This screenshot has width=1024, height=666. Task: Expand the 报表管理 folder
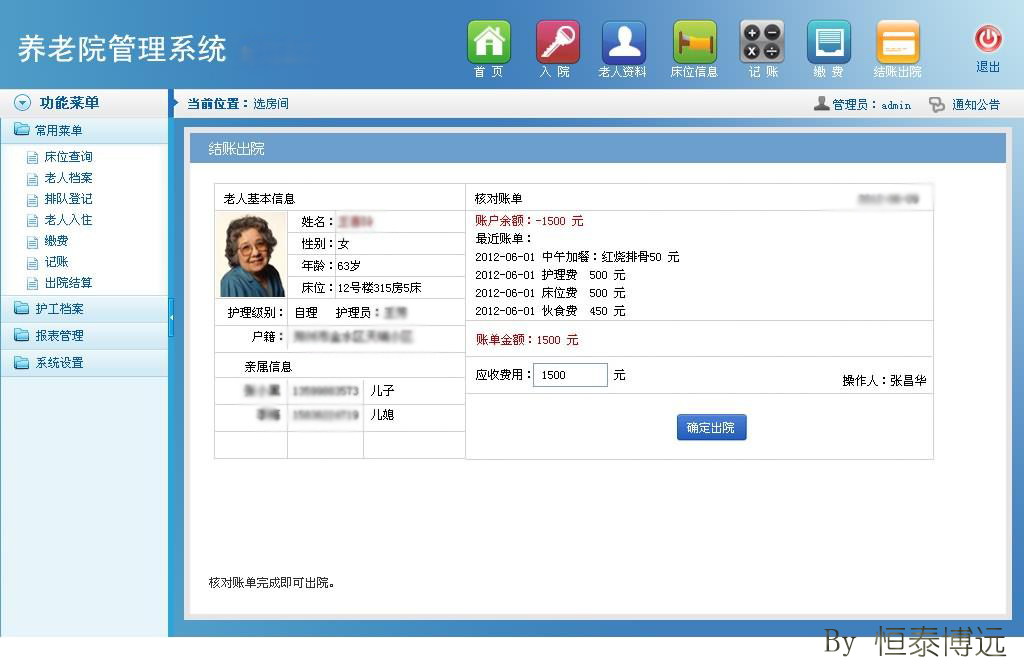point(84,336)
